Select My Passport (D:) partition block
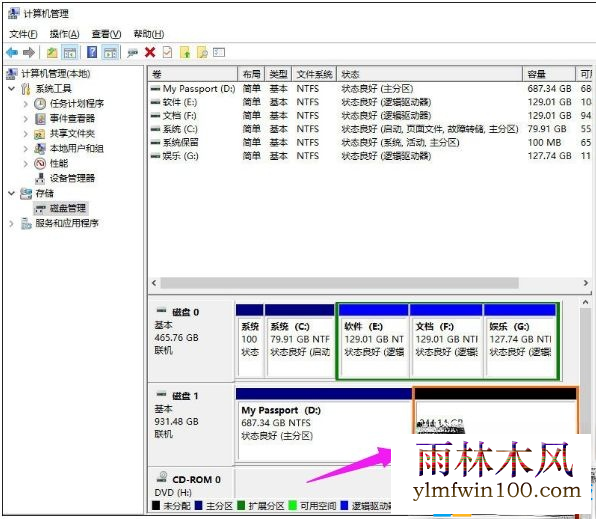Viewport: 596px width, 519px height. click(x=324, y=424)
